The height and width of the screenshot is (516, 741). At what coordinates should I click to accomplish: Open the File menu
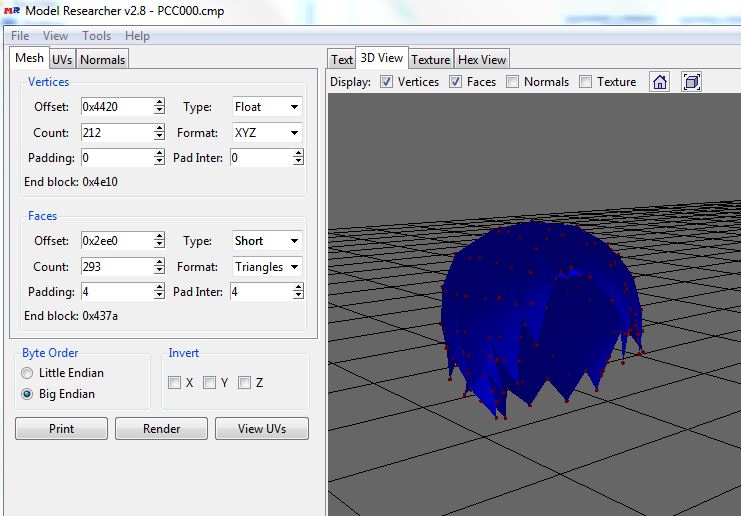[20, 36]
